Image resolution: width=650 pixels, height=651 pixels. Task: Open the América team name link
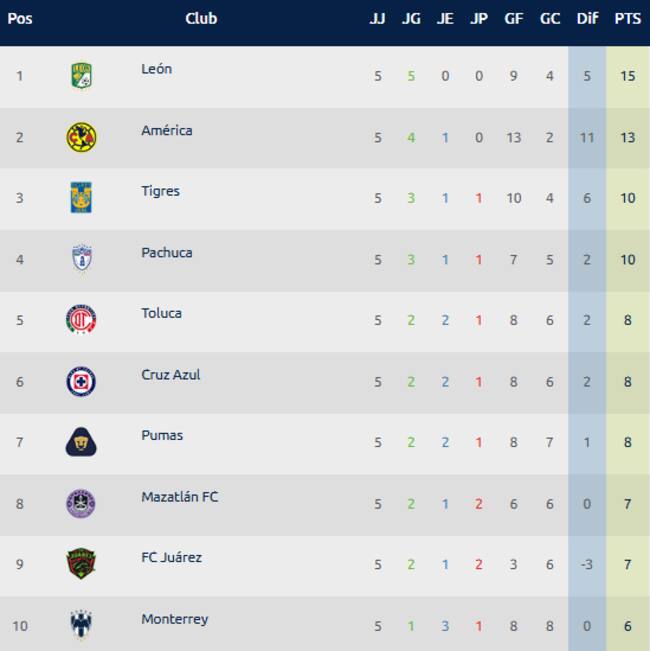point(166,130)
